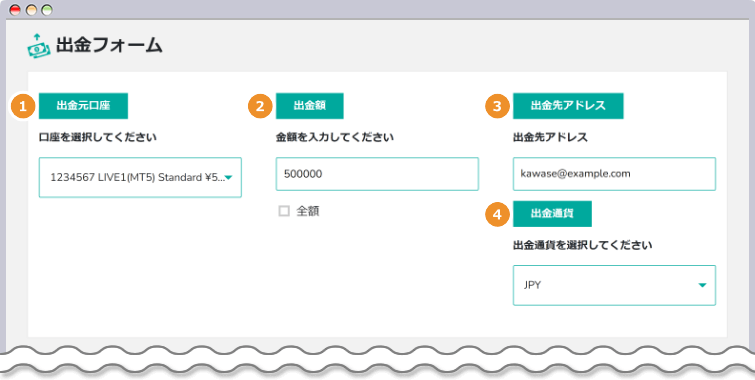Click the red close window button
Screen dimensions: 755x380
click(x=15, y=10)
